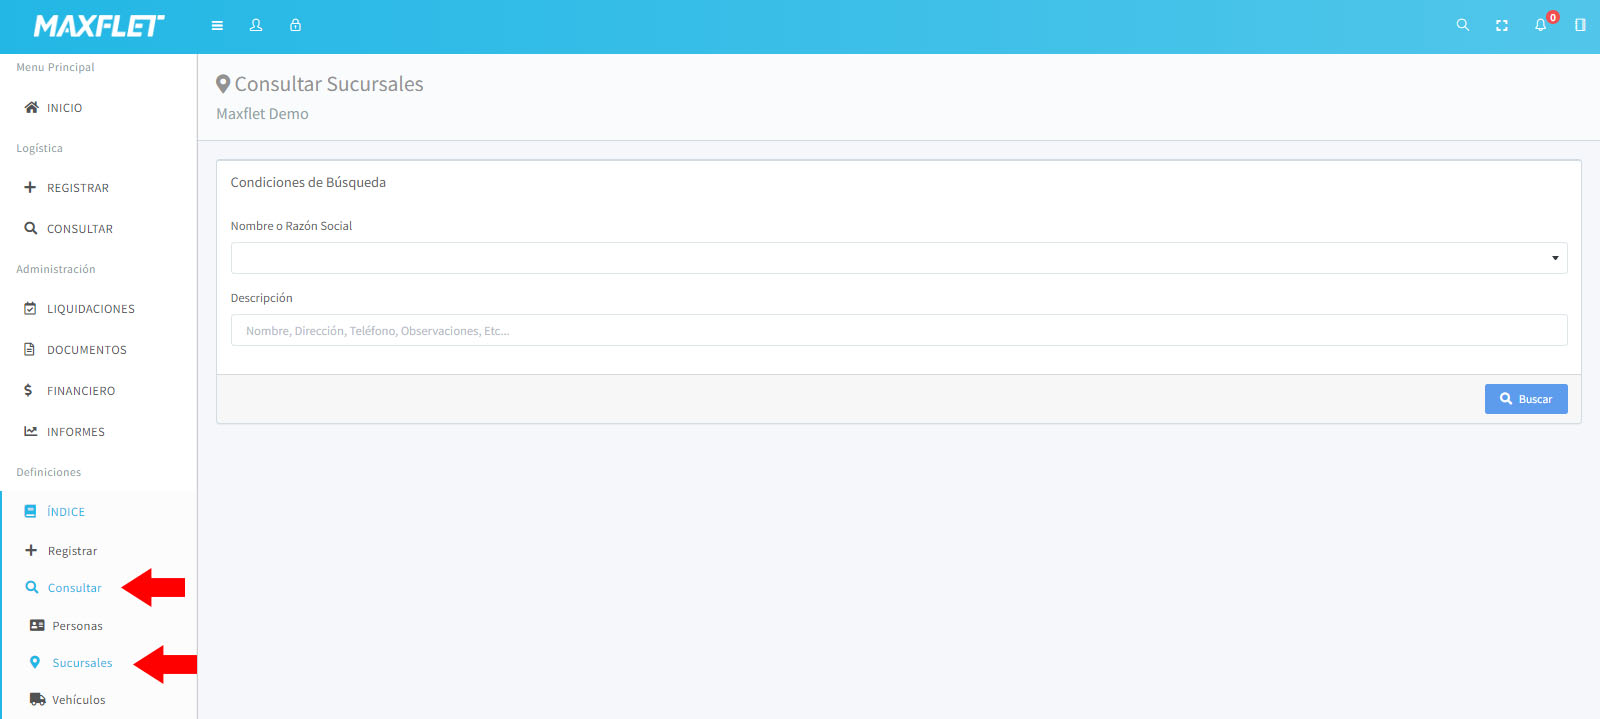Go to INICIO in the sidebar

tap(65, 108)
